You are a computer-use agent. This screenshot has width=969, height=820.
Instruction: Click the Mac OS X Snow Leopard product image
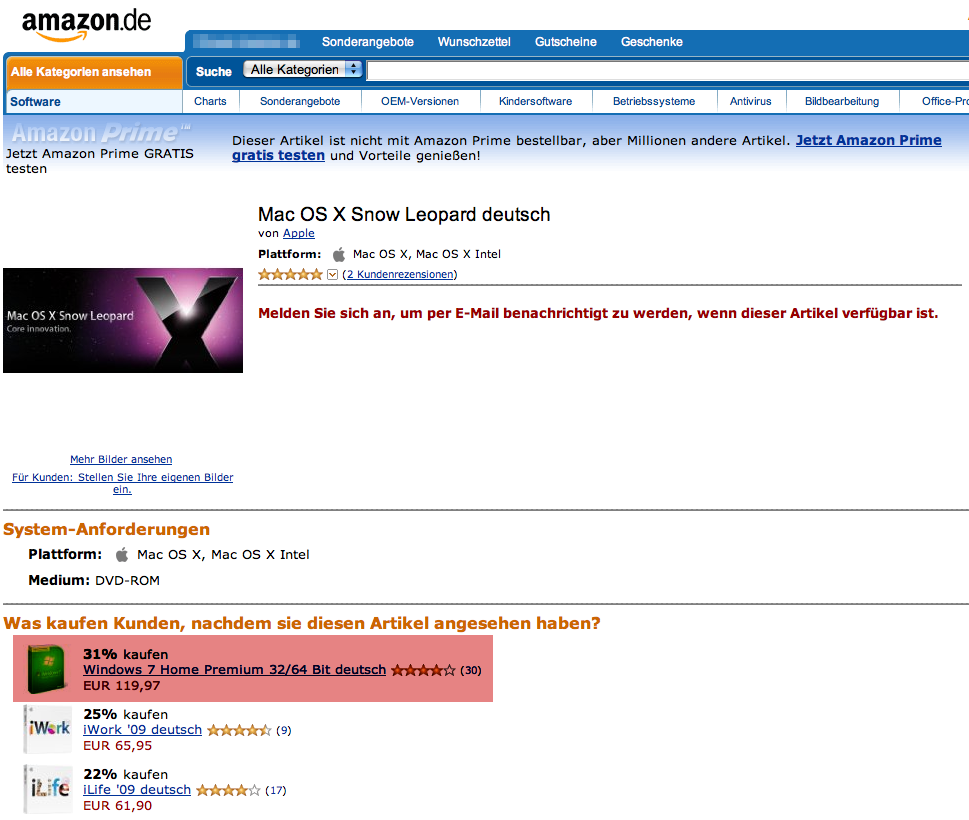(123, 320)
